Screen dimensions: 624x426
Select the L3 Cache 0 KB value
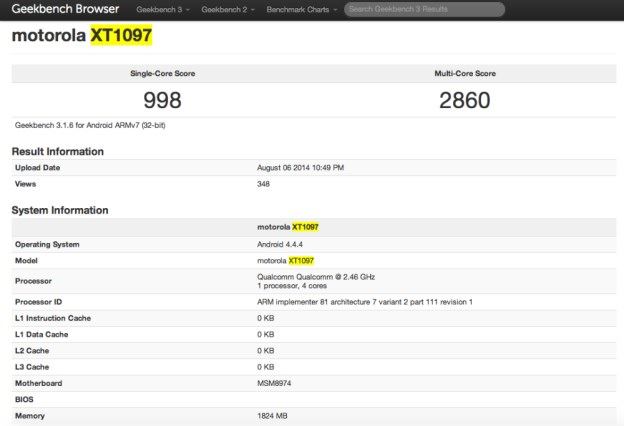[x=265, y=367]
